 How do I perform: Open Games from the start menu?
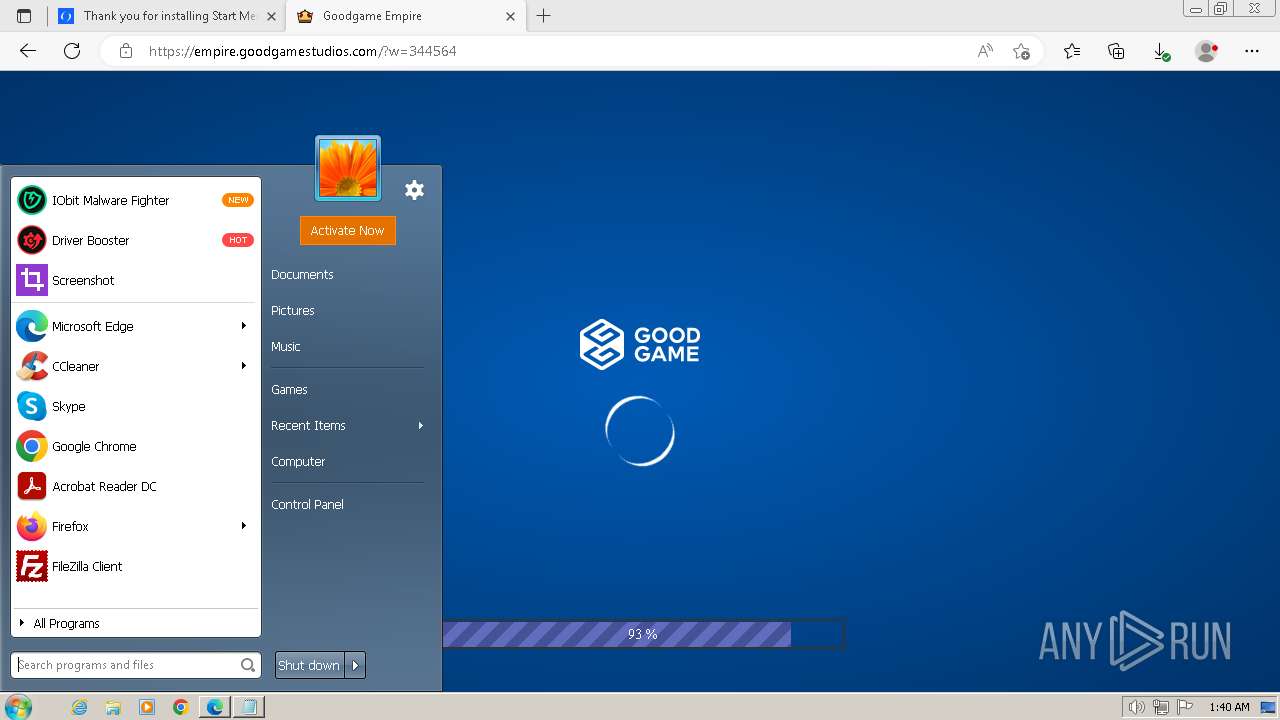pyautogui.click(x=289, y=390)
